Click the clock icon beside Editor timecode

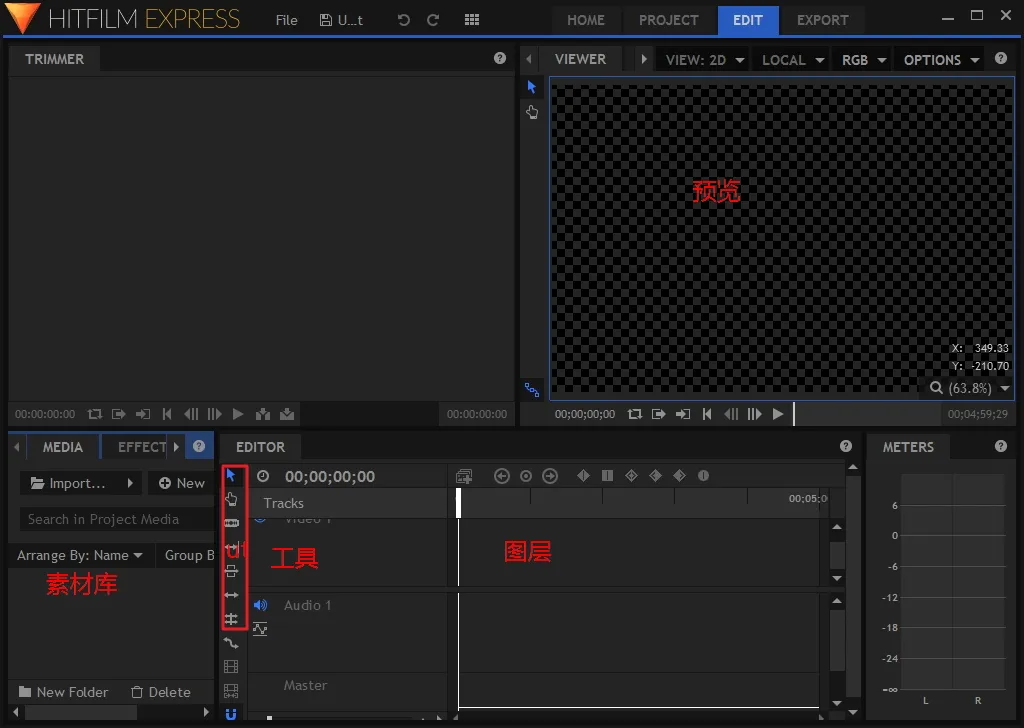click(263, 476)
